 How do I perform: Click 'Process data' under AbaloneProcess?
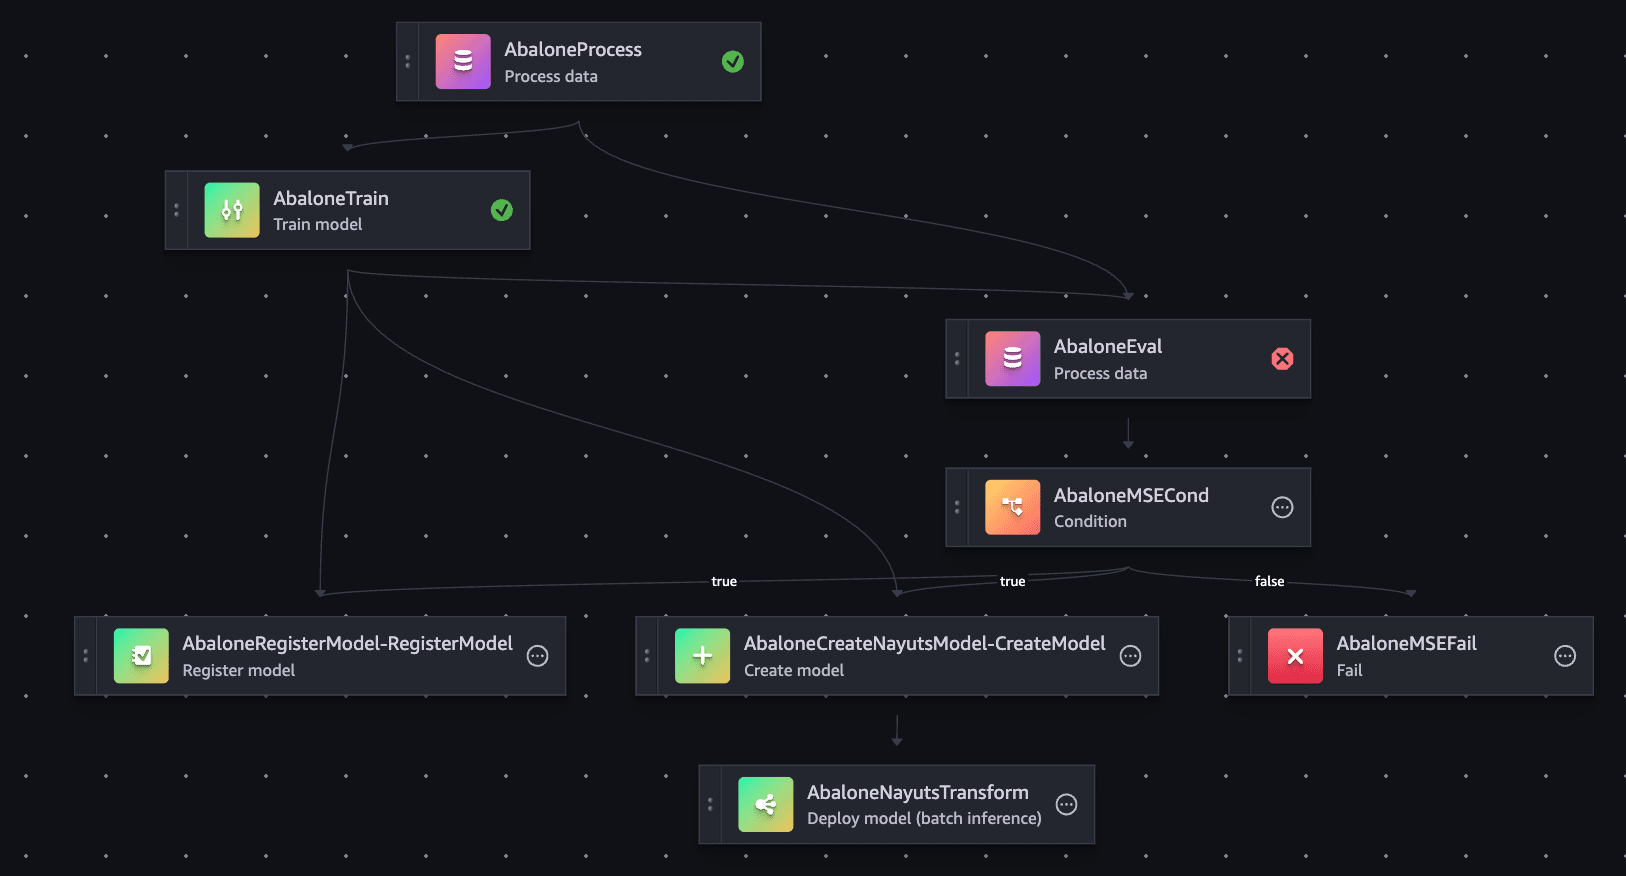pos(551,76)
